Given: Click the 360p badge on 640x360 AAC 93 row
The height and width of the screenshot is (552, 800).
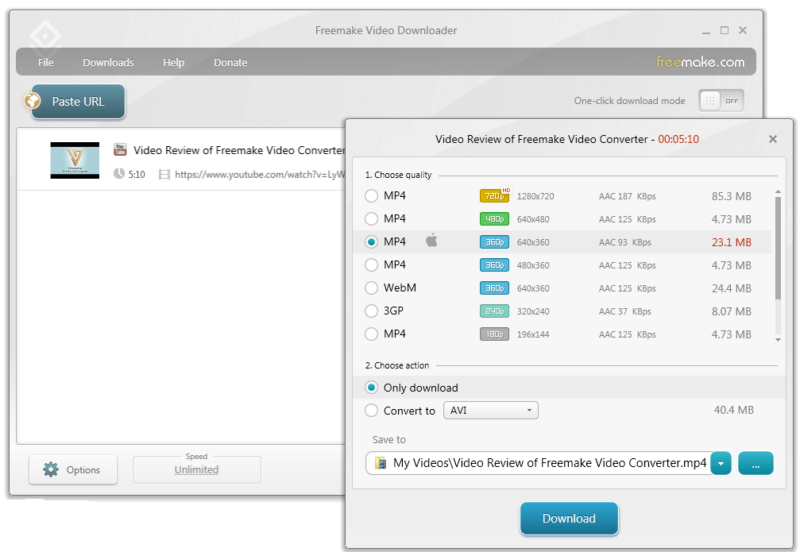Looking at the screenshot, I should tap(494, 242).
